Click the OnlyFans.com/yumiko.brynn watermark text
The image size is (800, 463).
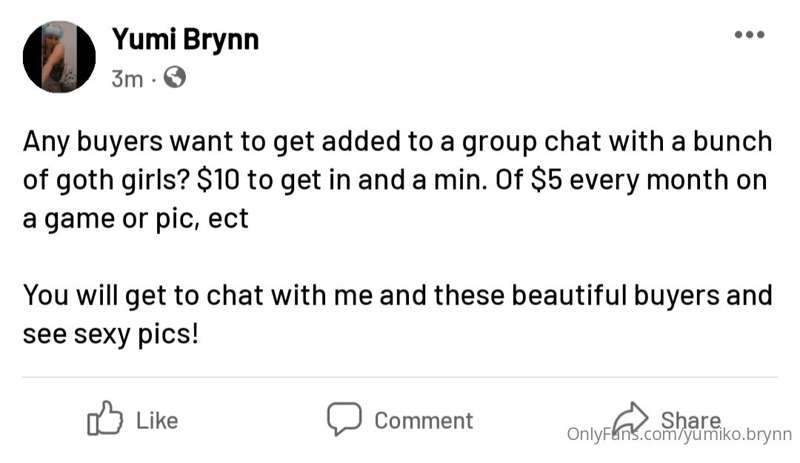tap(679, 434)
